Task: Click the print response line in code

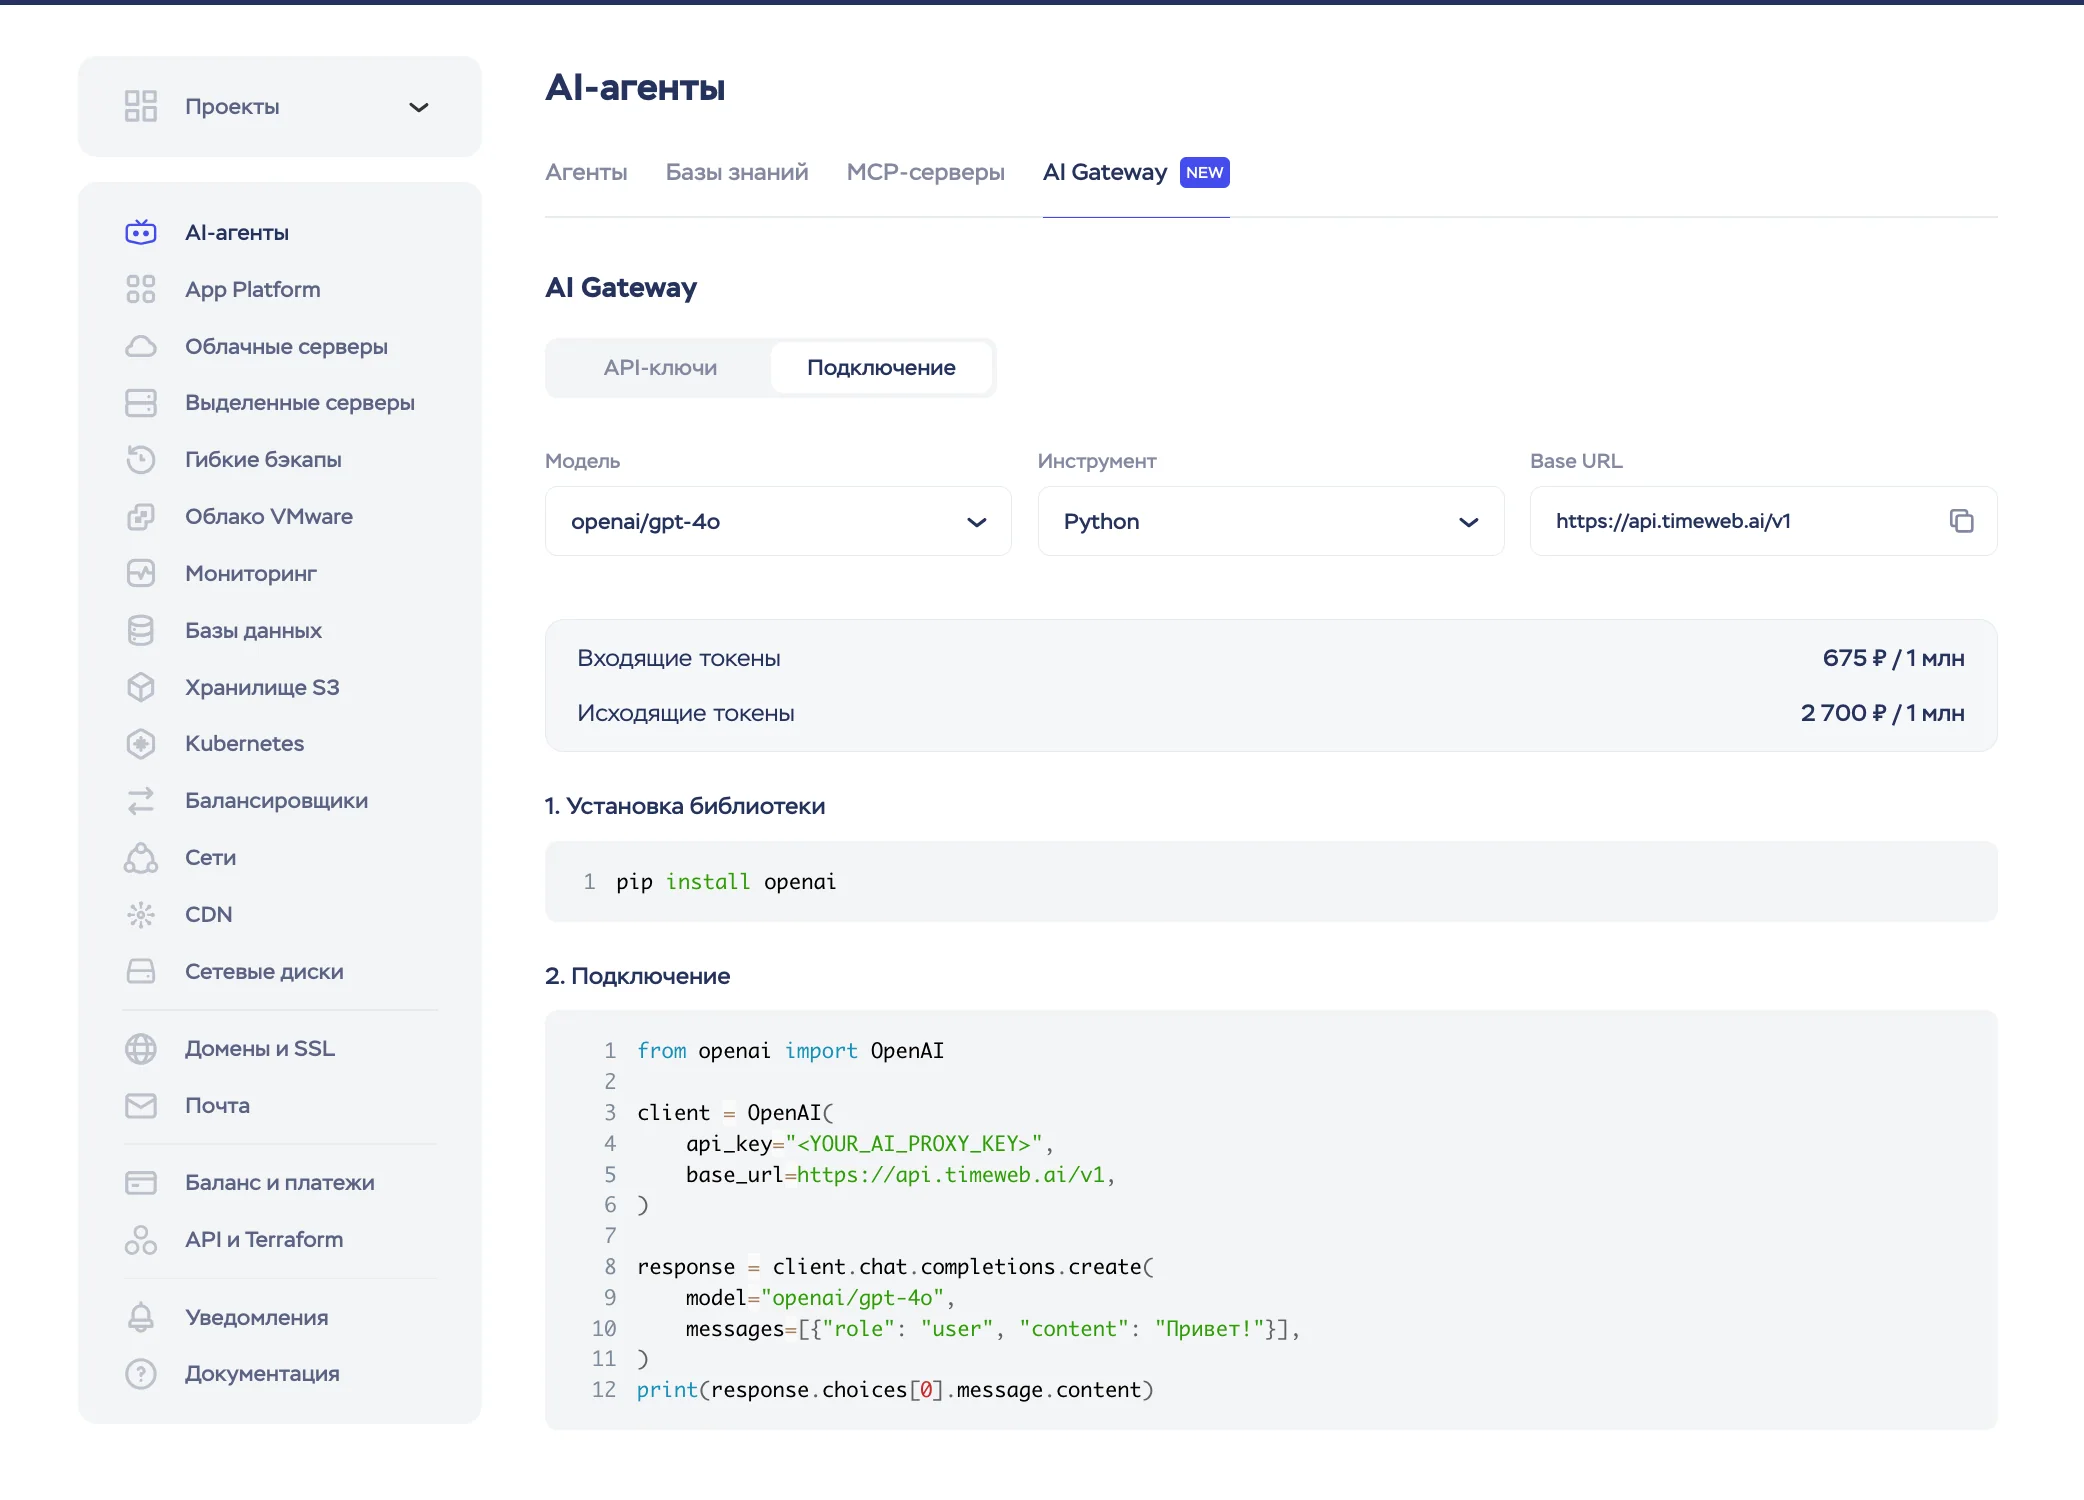Action: click(x=895, y=1389)
